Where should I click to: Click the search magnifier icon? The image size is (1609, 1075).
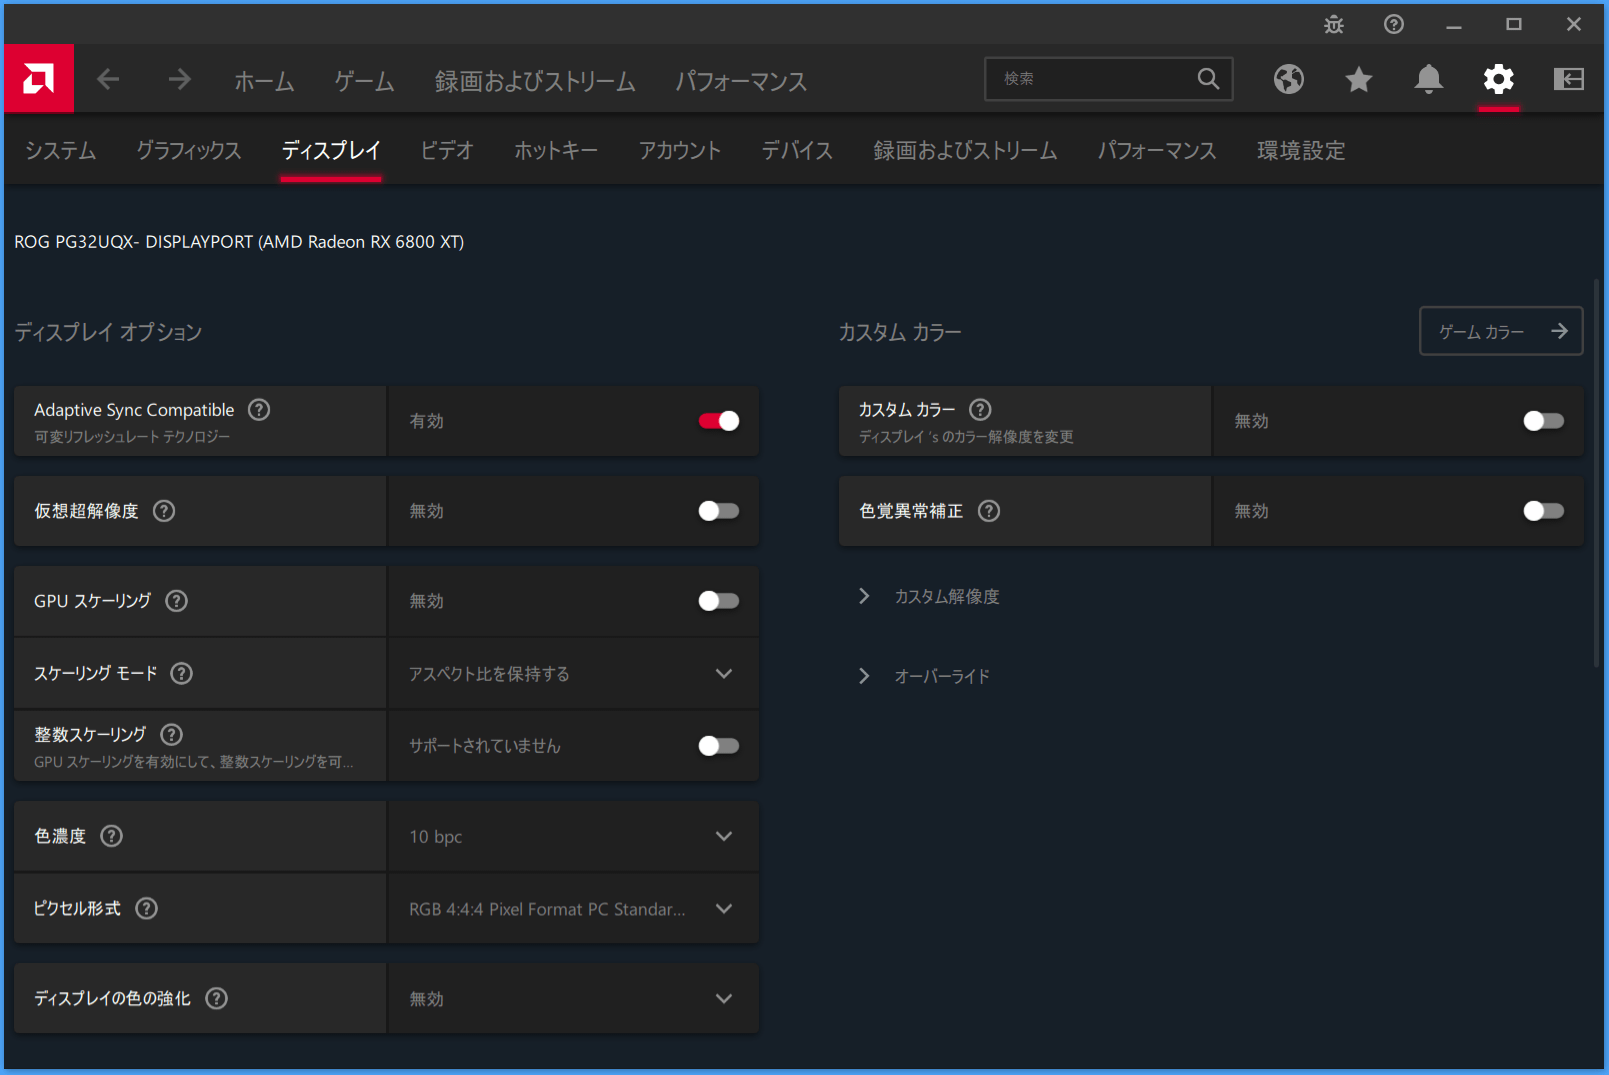(x=1208, y=78)
